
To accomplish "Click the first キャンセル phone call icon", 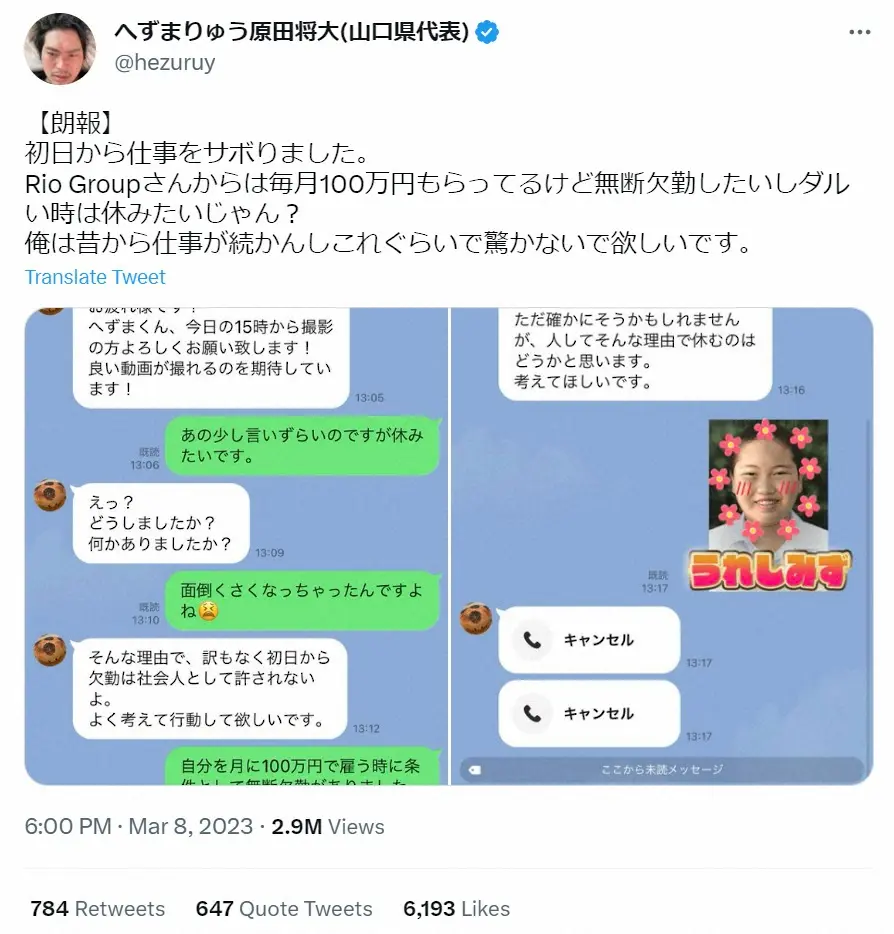I will point(532,640).
